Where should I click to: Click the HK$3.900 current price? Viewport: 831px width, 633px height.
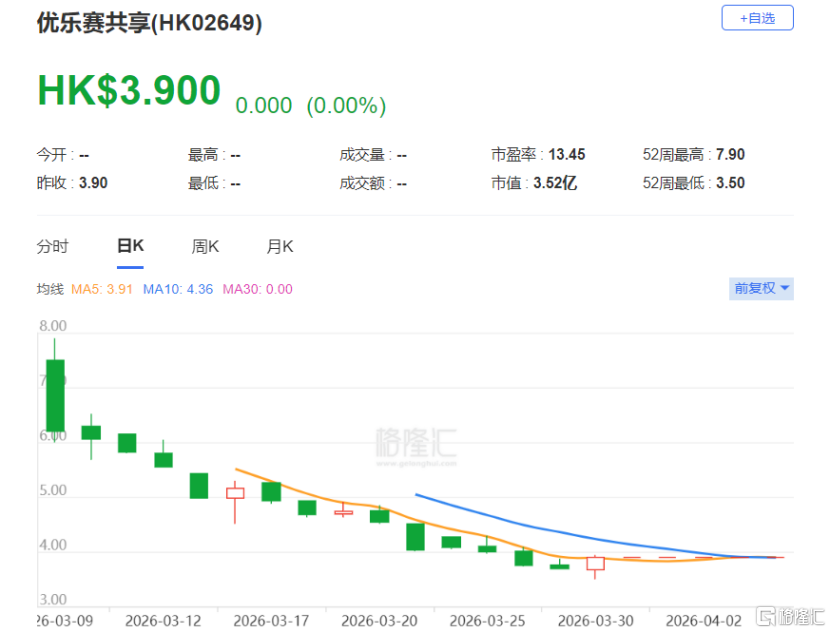point(129,90)
